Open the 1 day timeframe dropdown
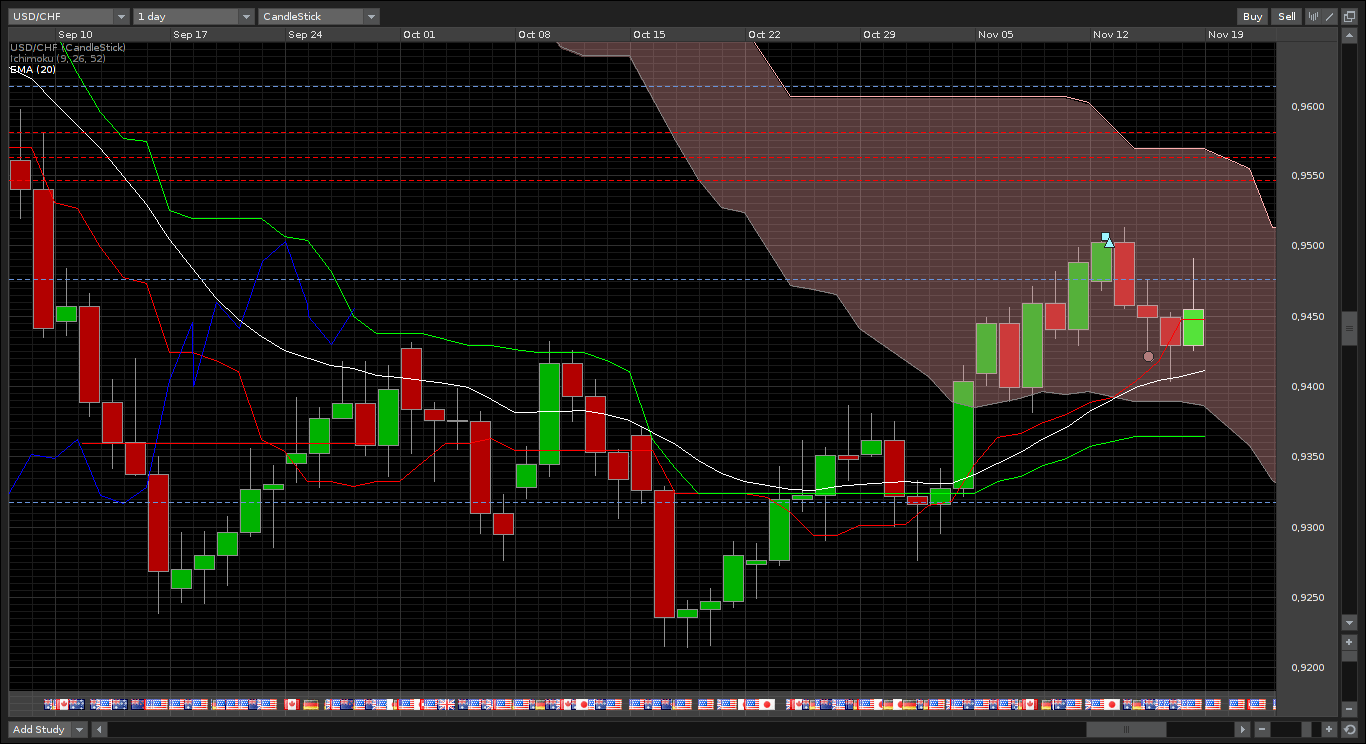 tap(194, 16)
